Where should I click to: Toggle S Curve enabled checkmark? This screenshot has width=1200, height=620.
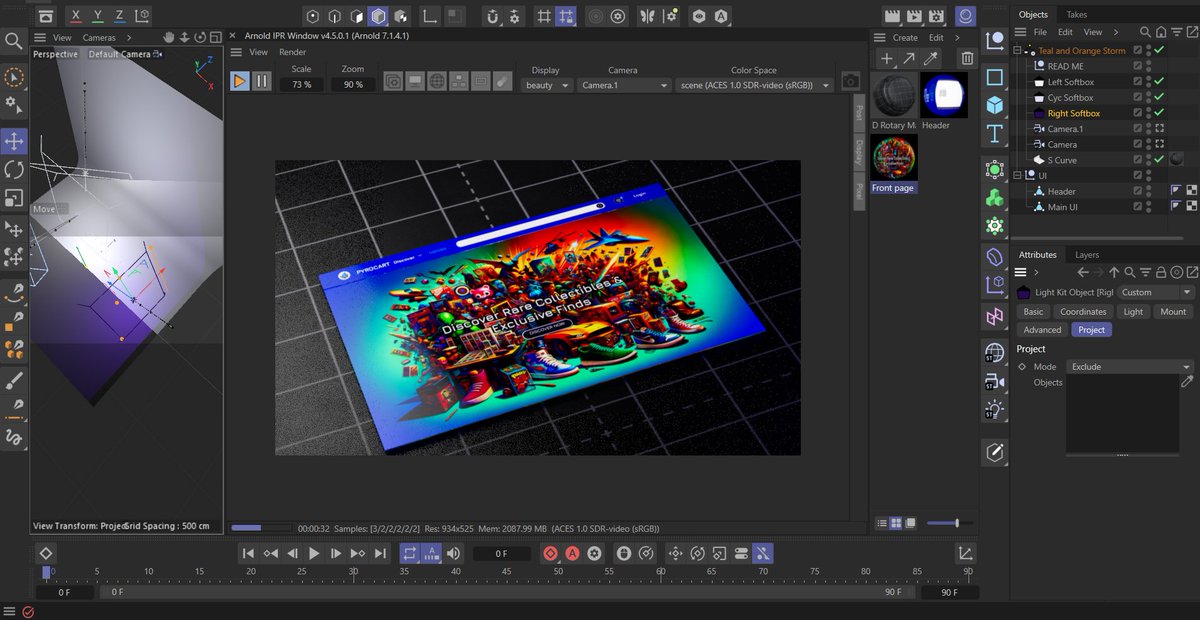[x=1158, y=160]
